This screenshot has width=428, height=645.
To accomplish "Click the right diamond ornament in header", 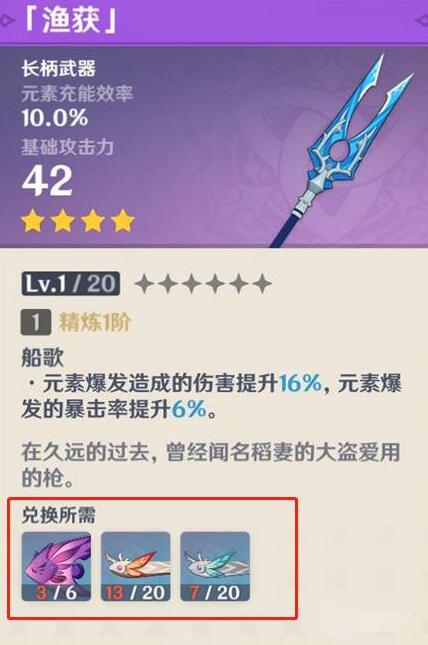I will [421, 20].
